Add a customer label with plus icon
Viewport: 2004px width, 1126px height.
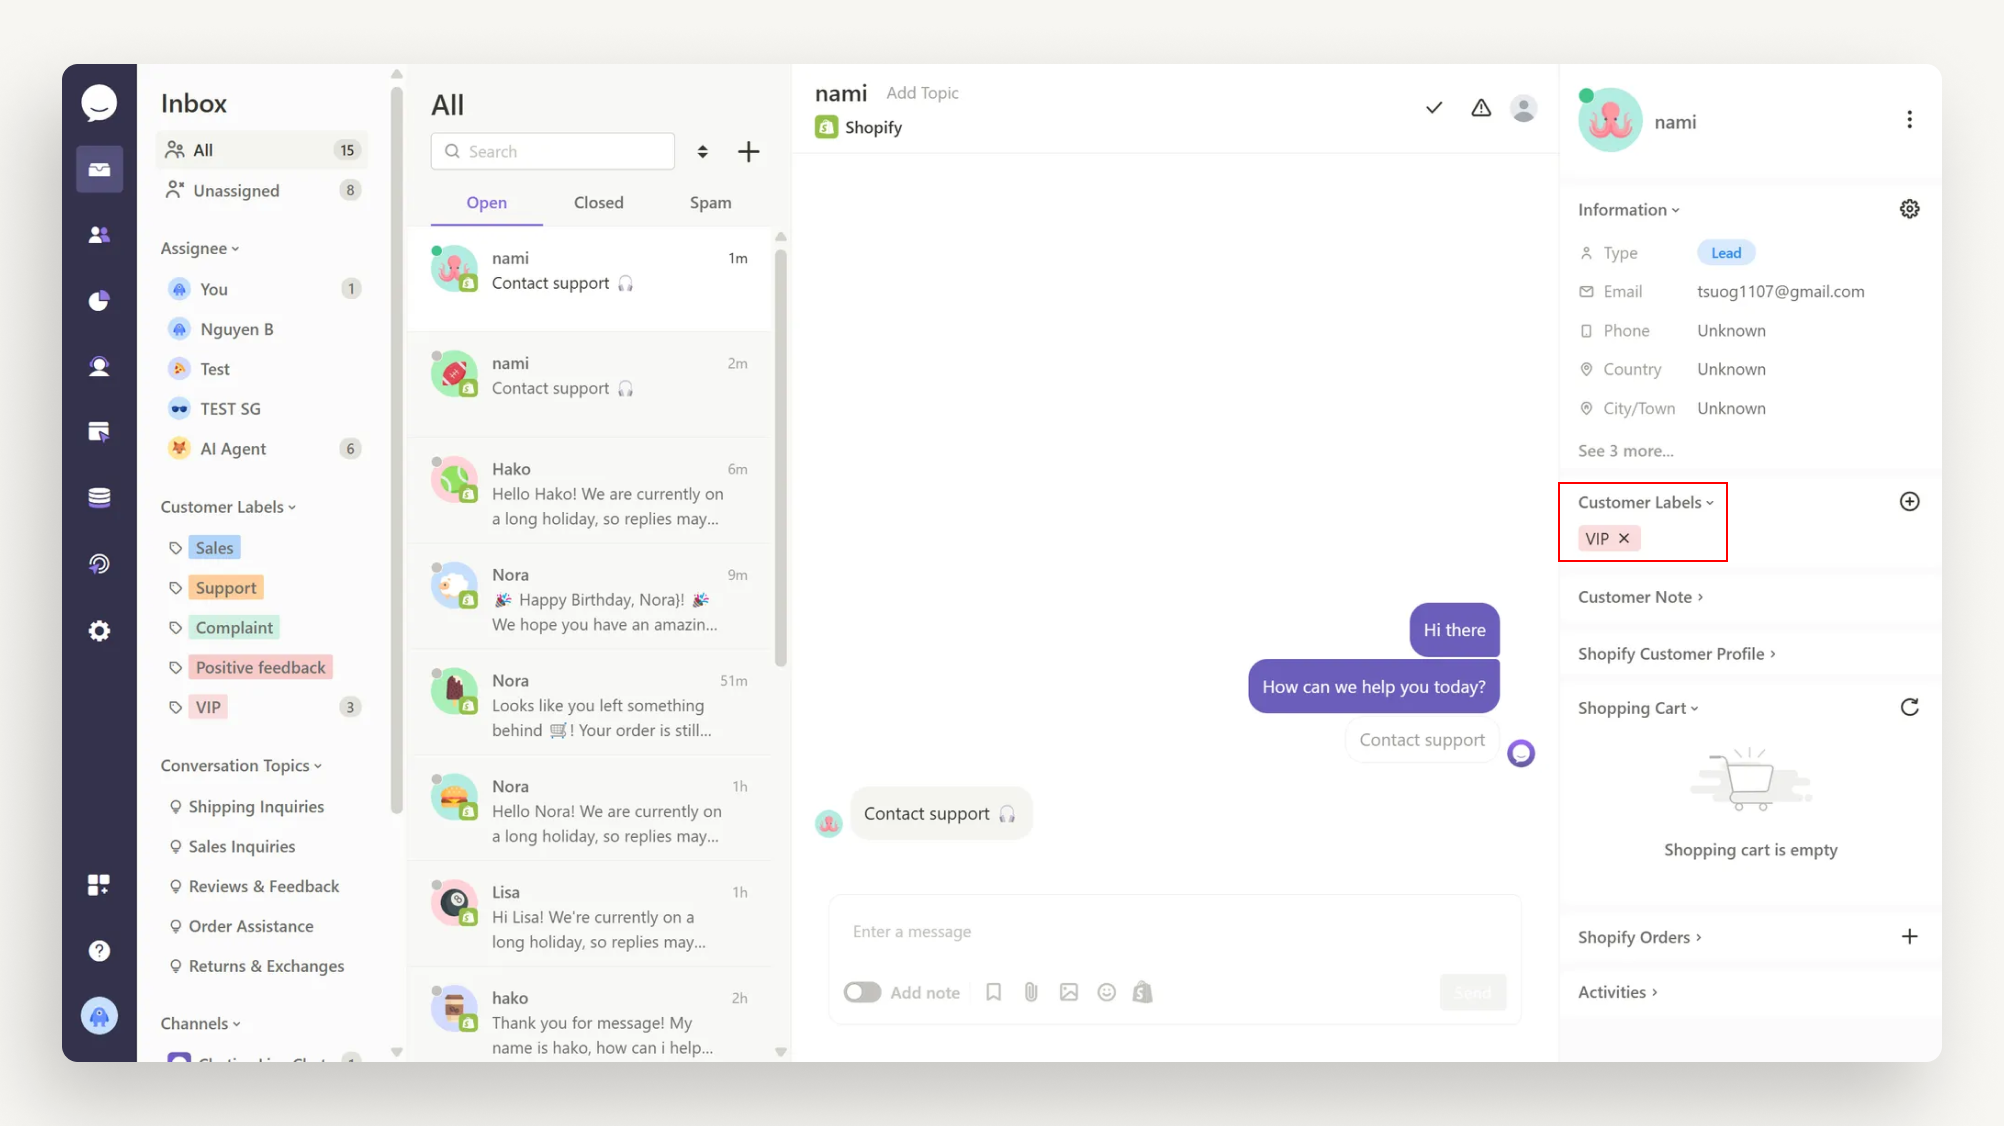[x=1909, y=502]
